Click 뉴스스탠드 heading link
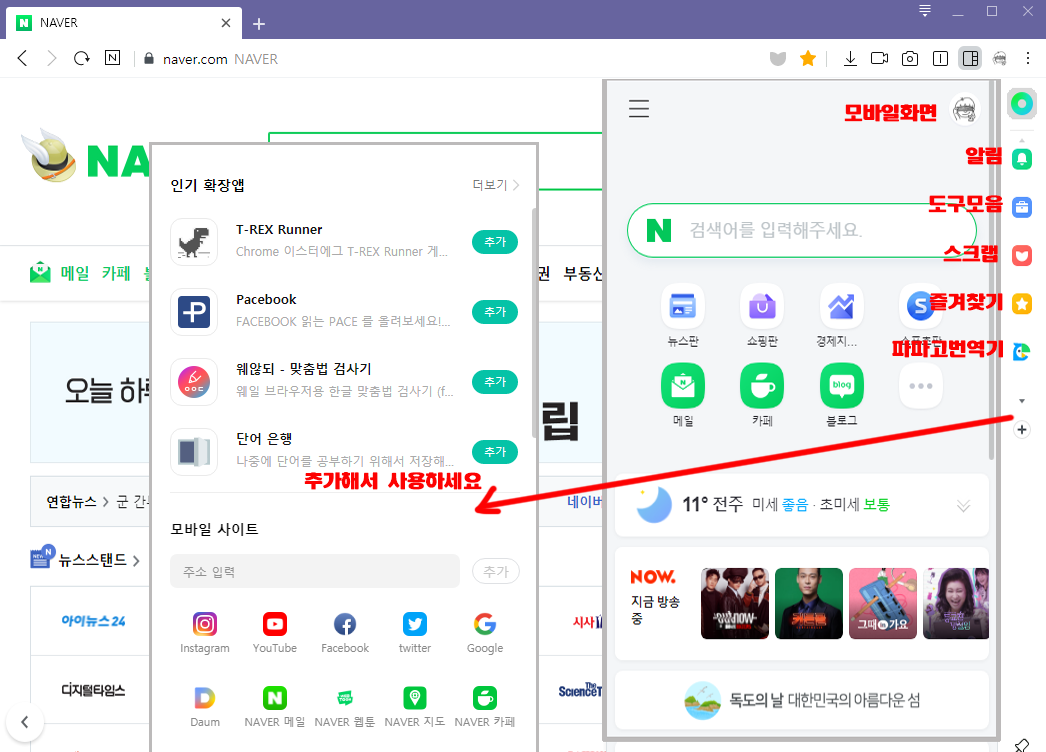 click(x=93, y=560)
